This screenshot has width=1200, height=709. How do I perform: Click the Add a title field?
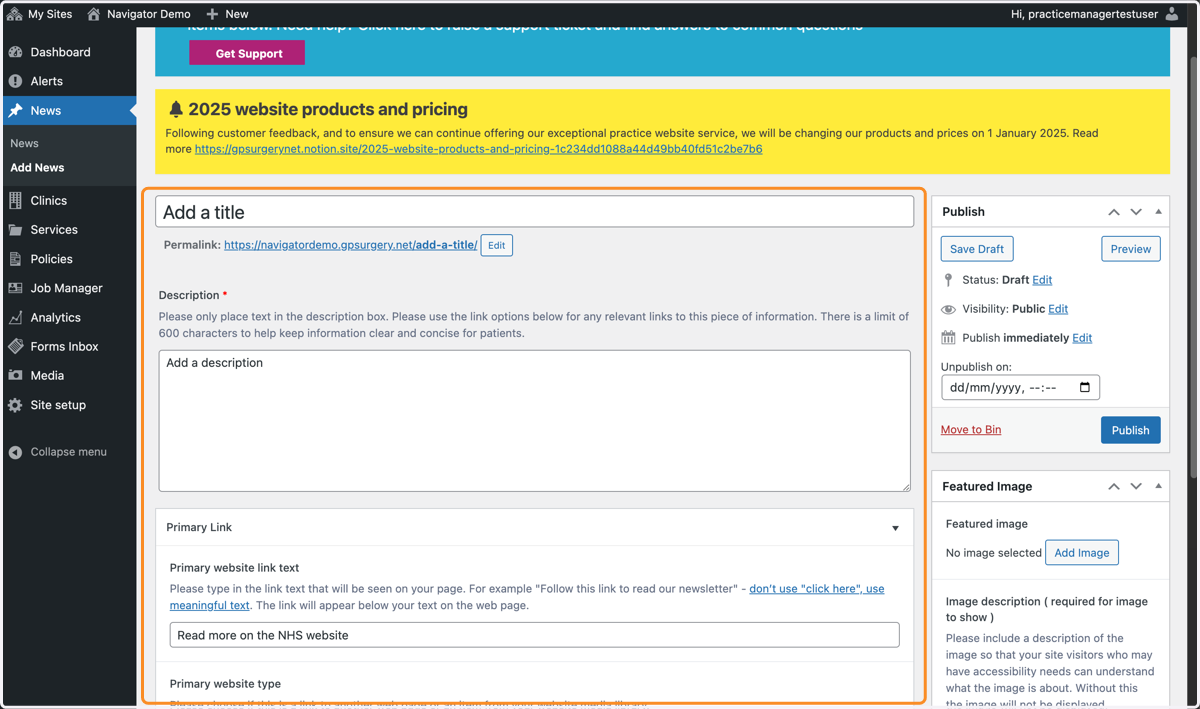tap(534, 212)
